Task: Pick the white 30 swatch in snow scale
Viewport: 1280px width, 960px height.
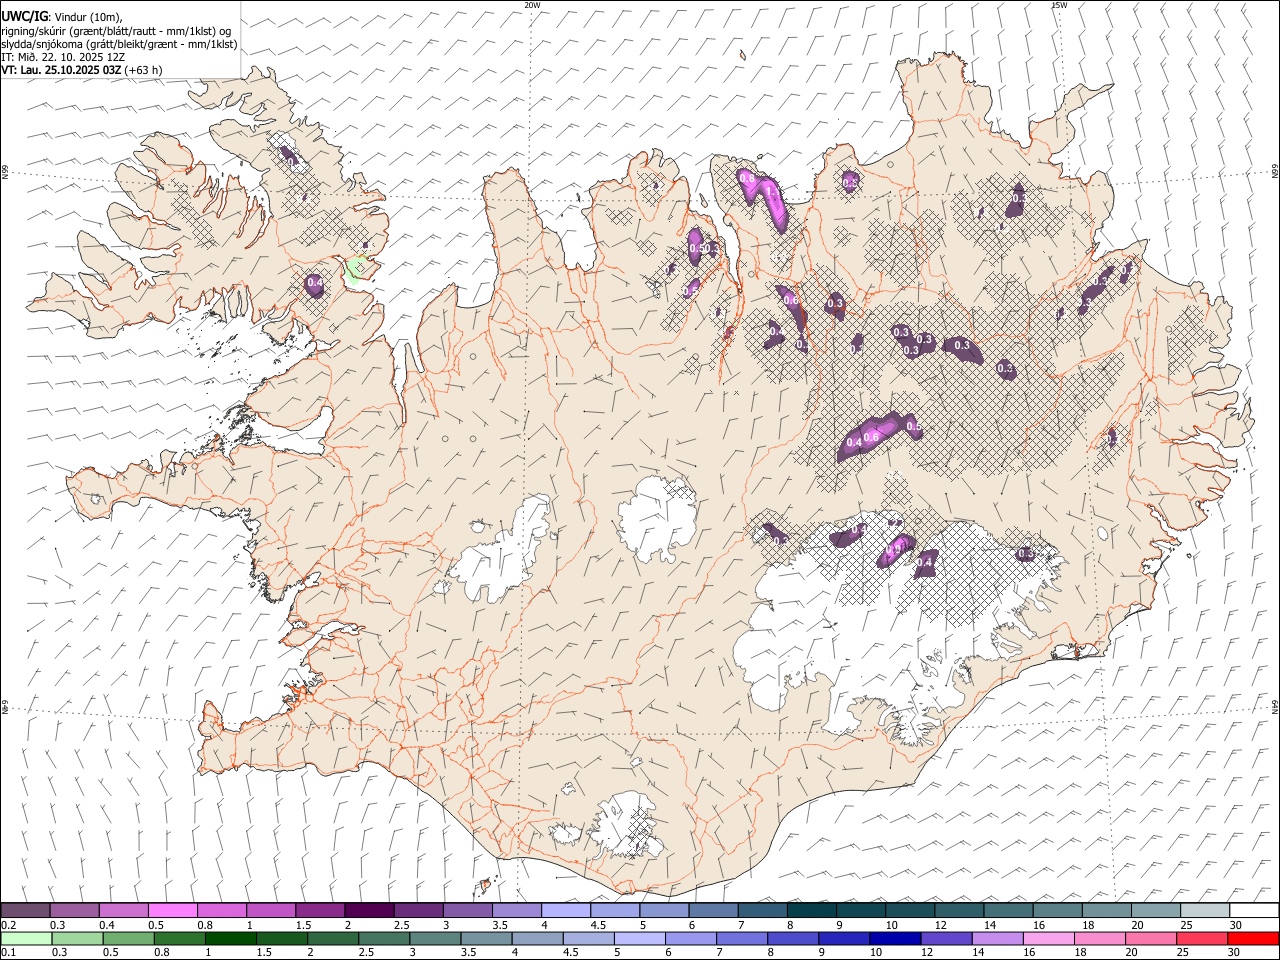Action: click(x=1254, y=911)
